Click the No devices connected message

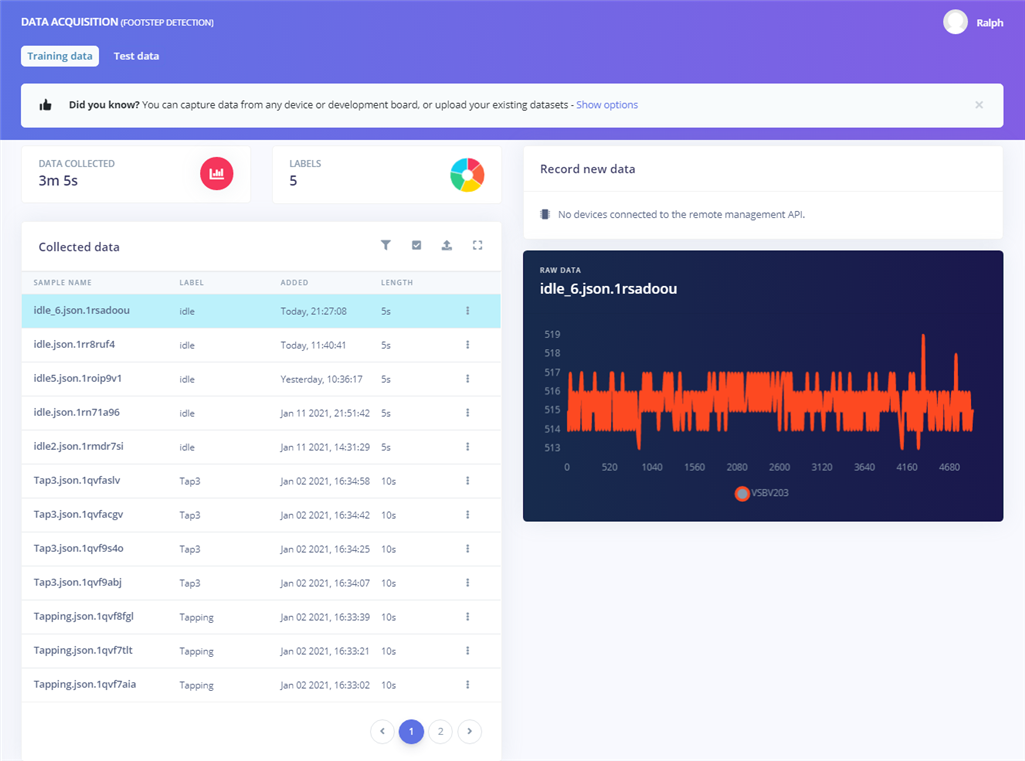pos(681,214)
